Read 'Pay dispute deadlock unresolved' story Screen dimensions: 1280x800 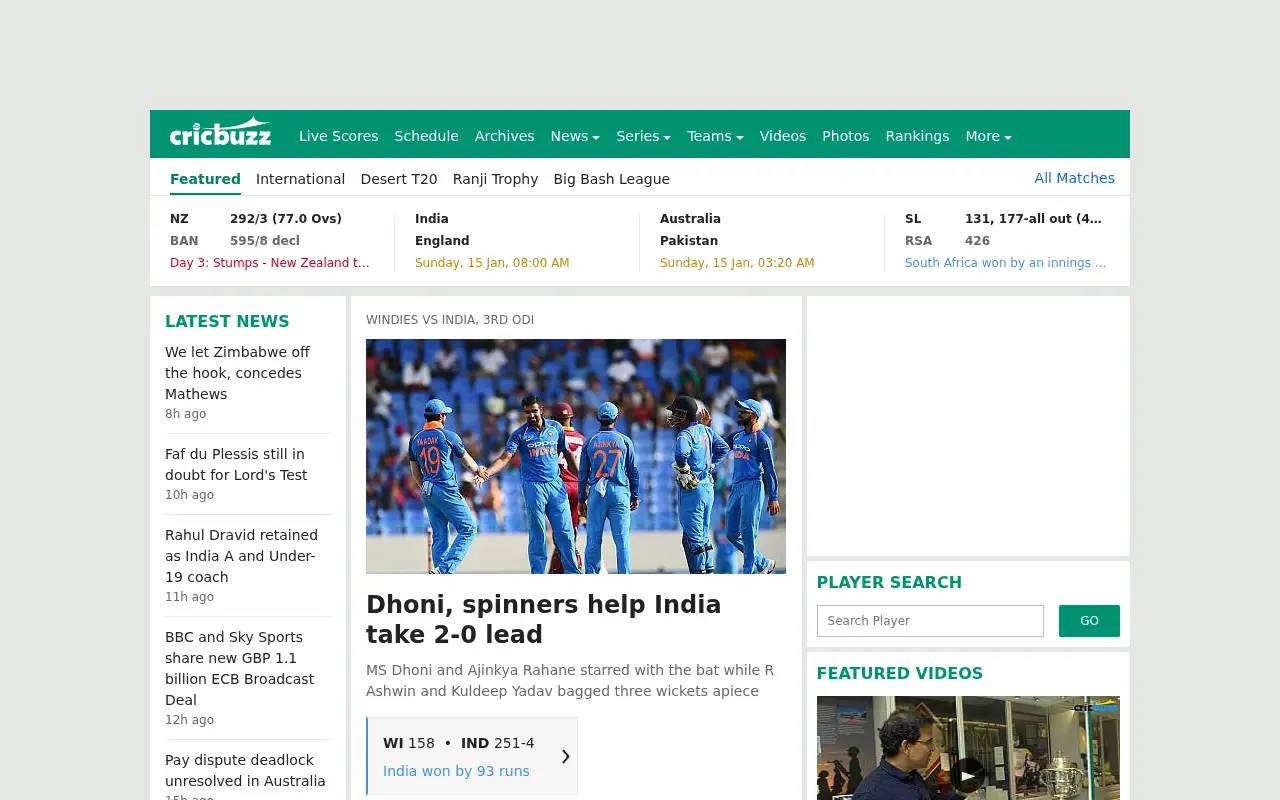coord(245,770)
